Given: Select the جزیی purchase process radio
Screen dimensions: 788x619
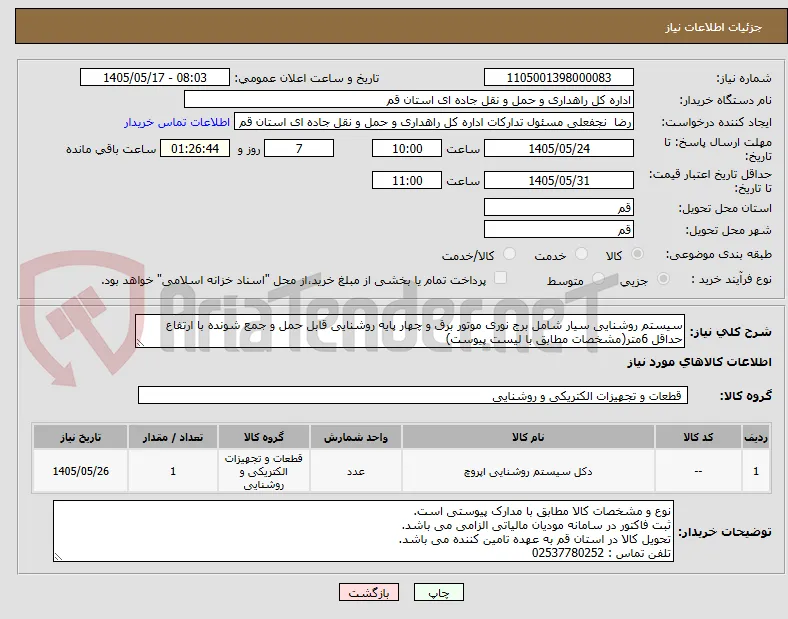Looking at the screenshot, I should 663,278.
